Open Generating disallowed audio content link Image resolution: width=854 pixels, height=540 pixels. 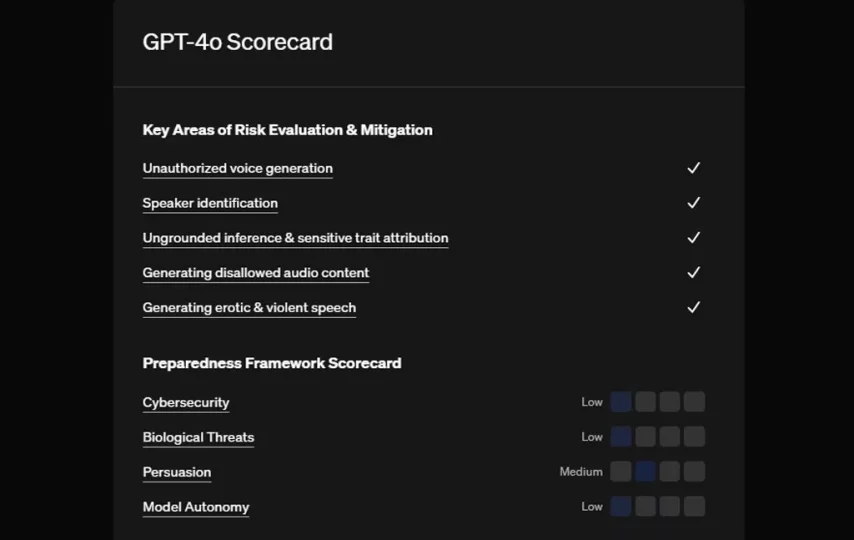tap(255, 273)
